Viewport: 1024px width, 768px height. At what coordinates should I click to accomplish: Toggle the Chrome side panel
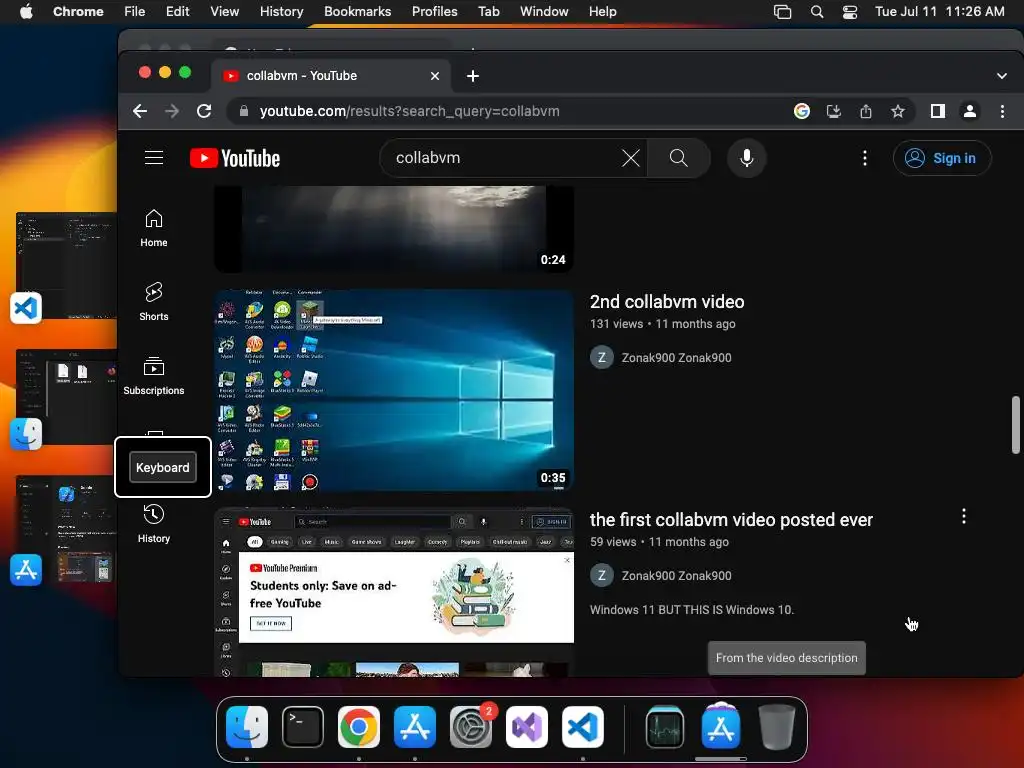point(938,111)
